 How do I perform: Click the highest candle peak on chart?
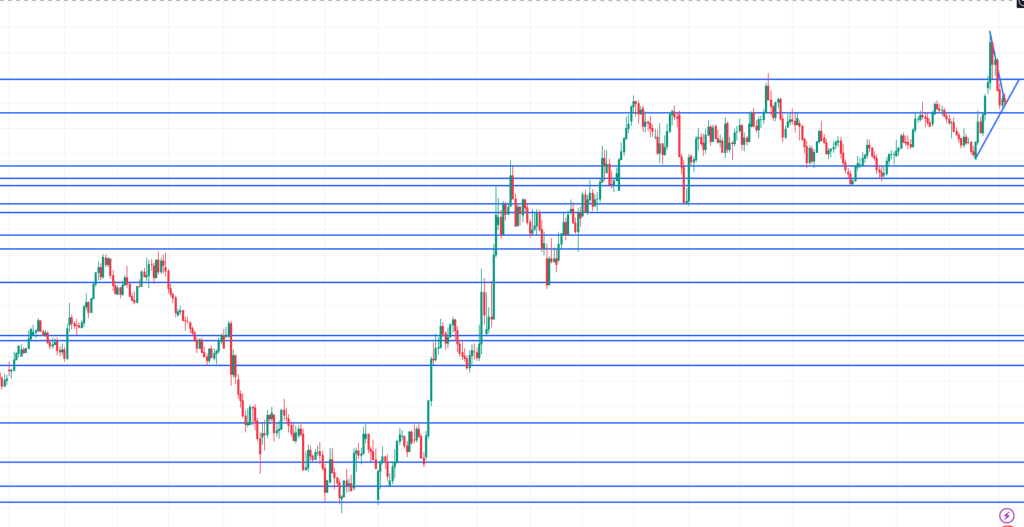click(x=990, y=33)
